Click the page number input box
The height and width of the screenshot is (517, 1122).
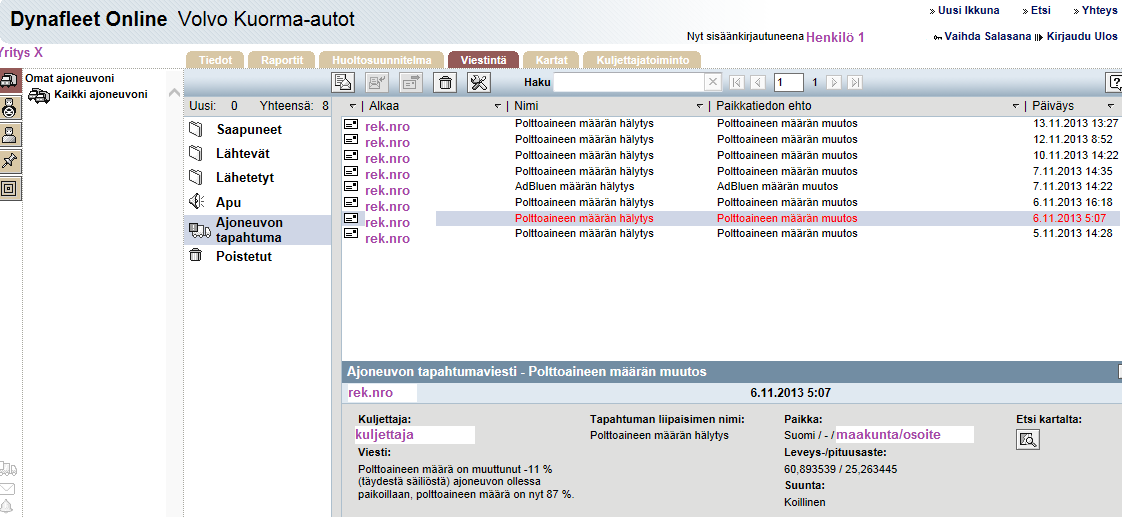789,82
